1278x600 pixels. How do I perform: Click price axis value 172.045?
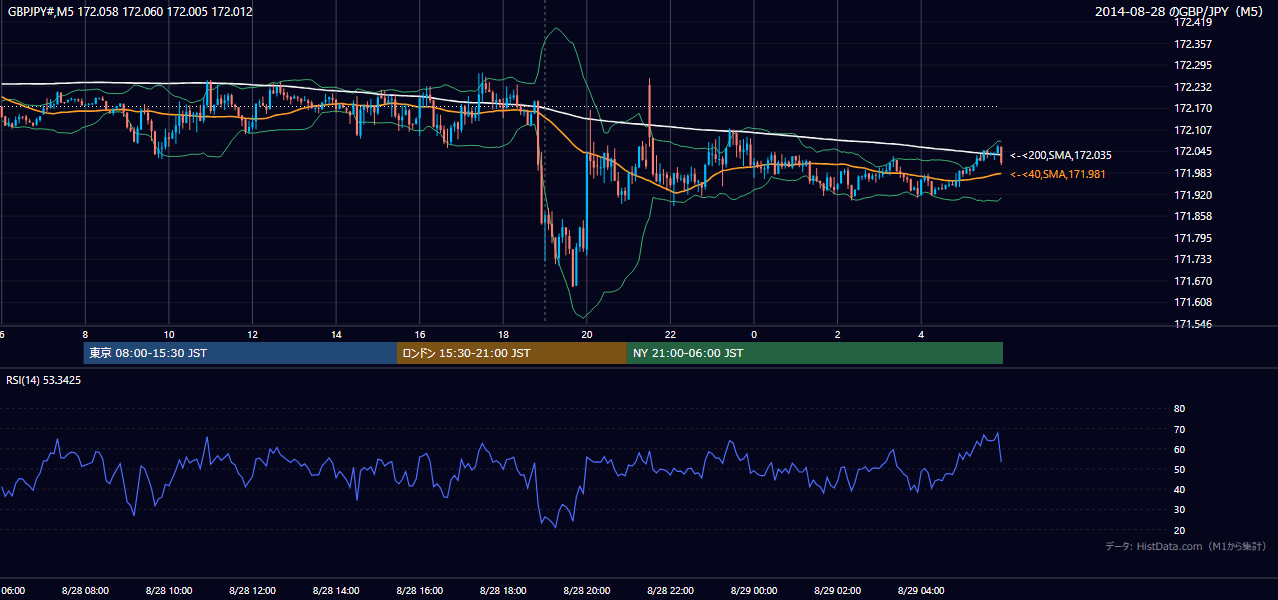click(x=1193, y=151)
